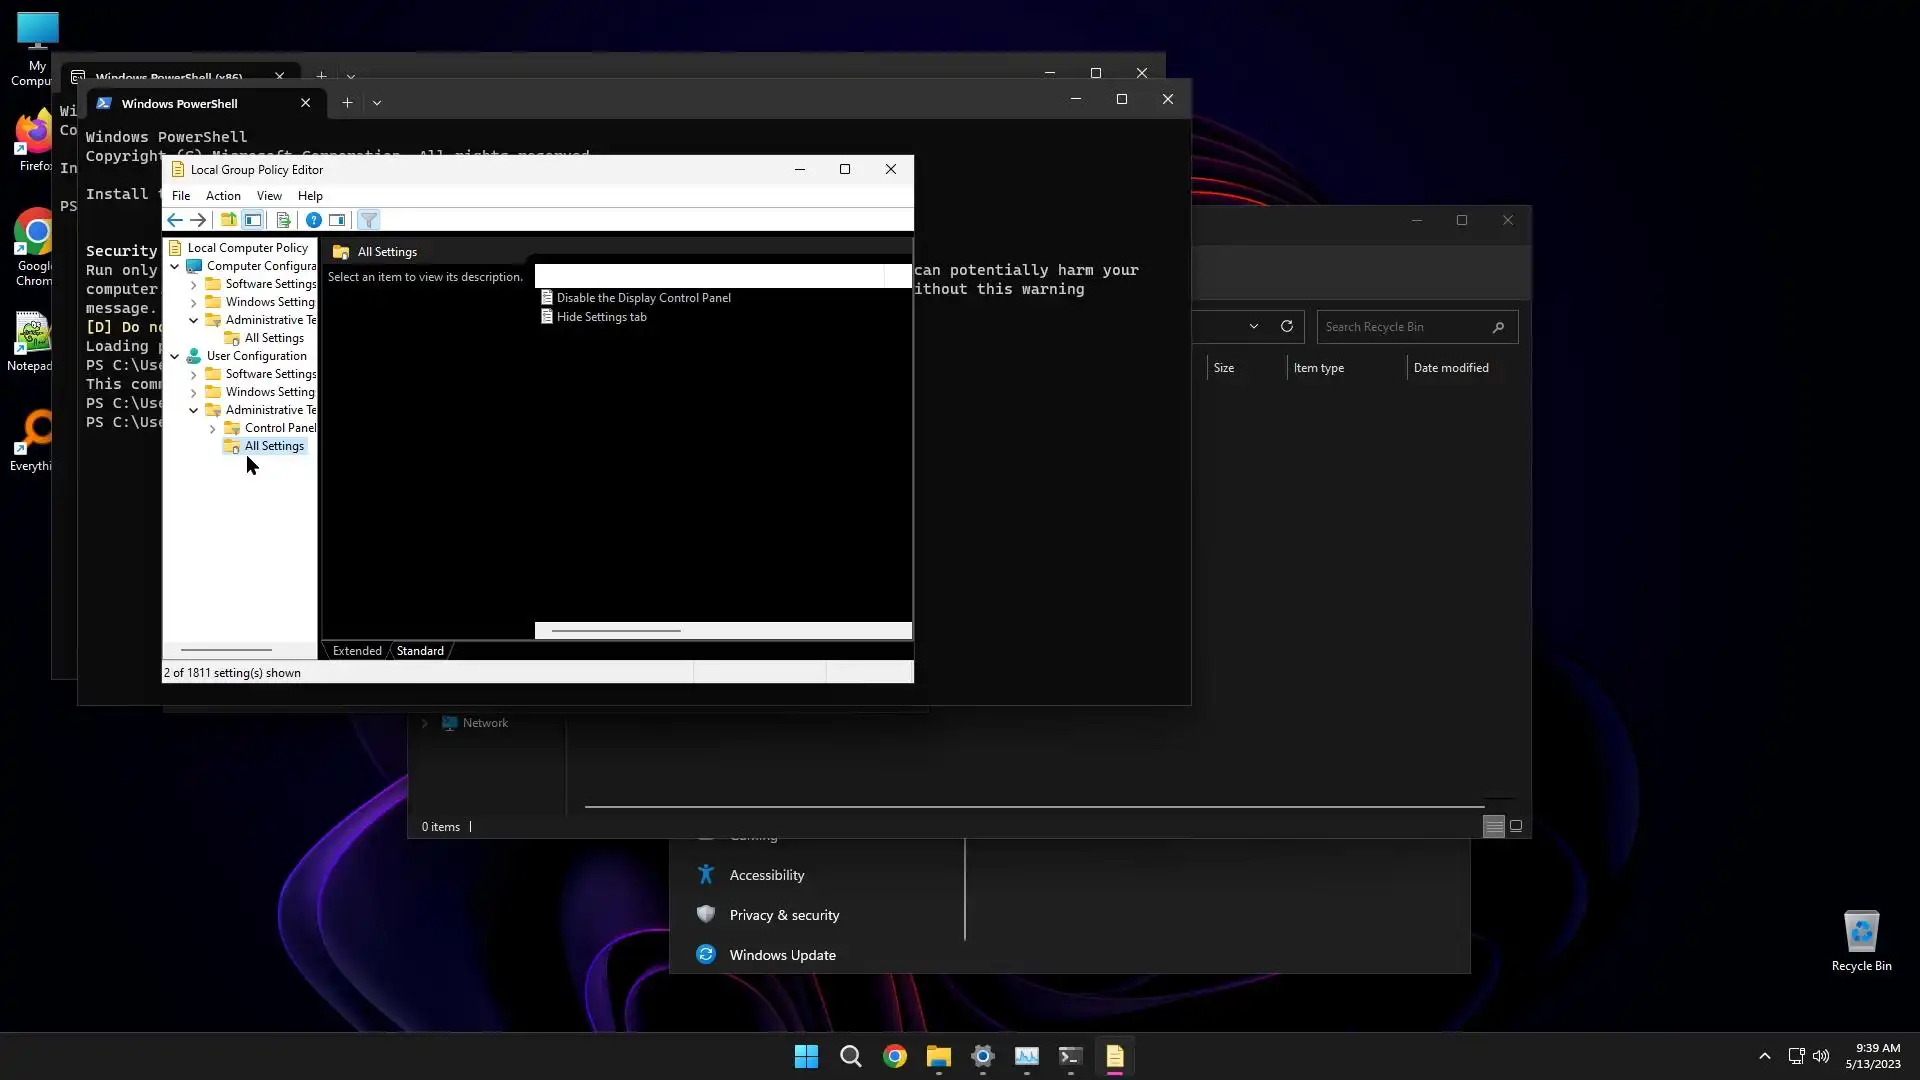
Task: Collapse the User Configuration node
Action: pyautogui.click(x=175, y=356)
